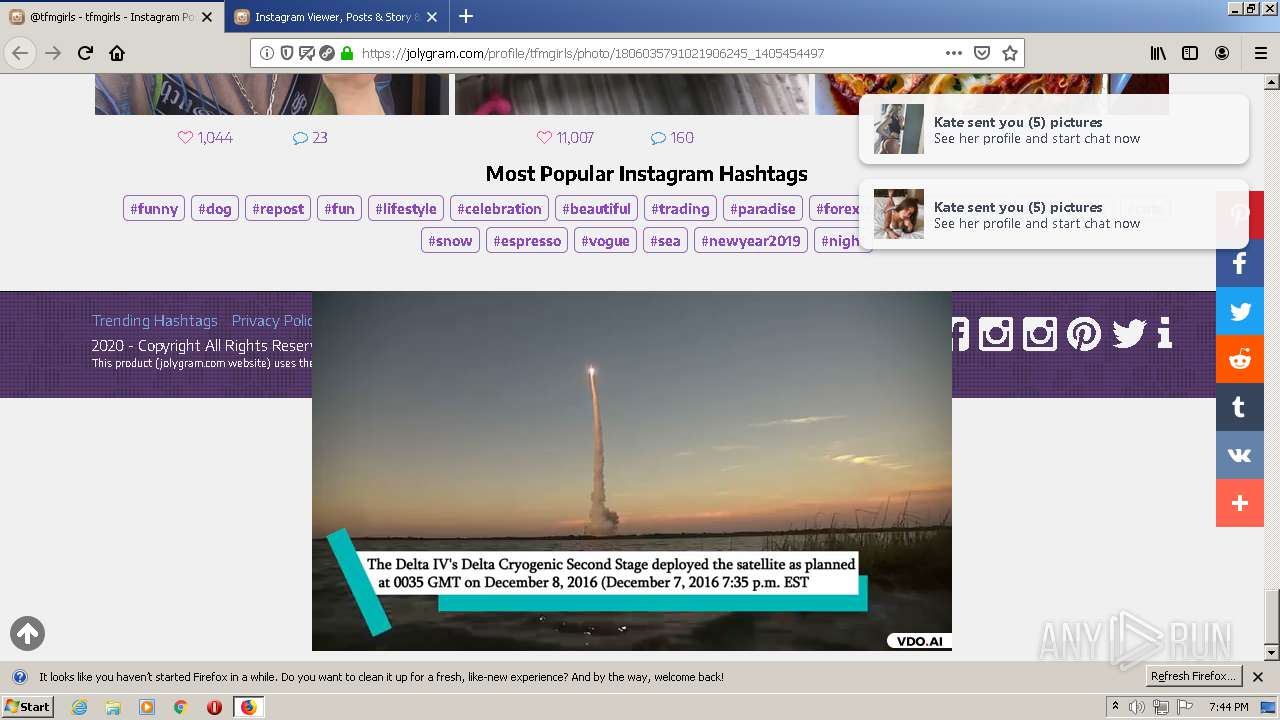Click the 1,044 likes heart icon

tap(185, 138)
